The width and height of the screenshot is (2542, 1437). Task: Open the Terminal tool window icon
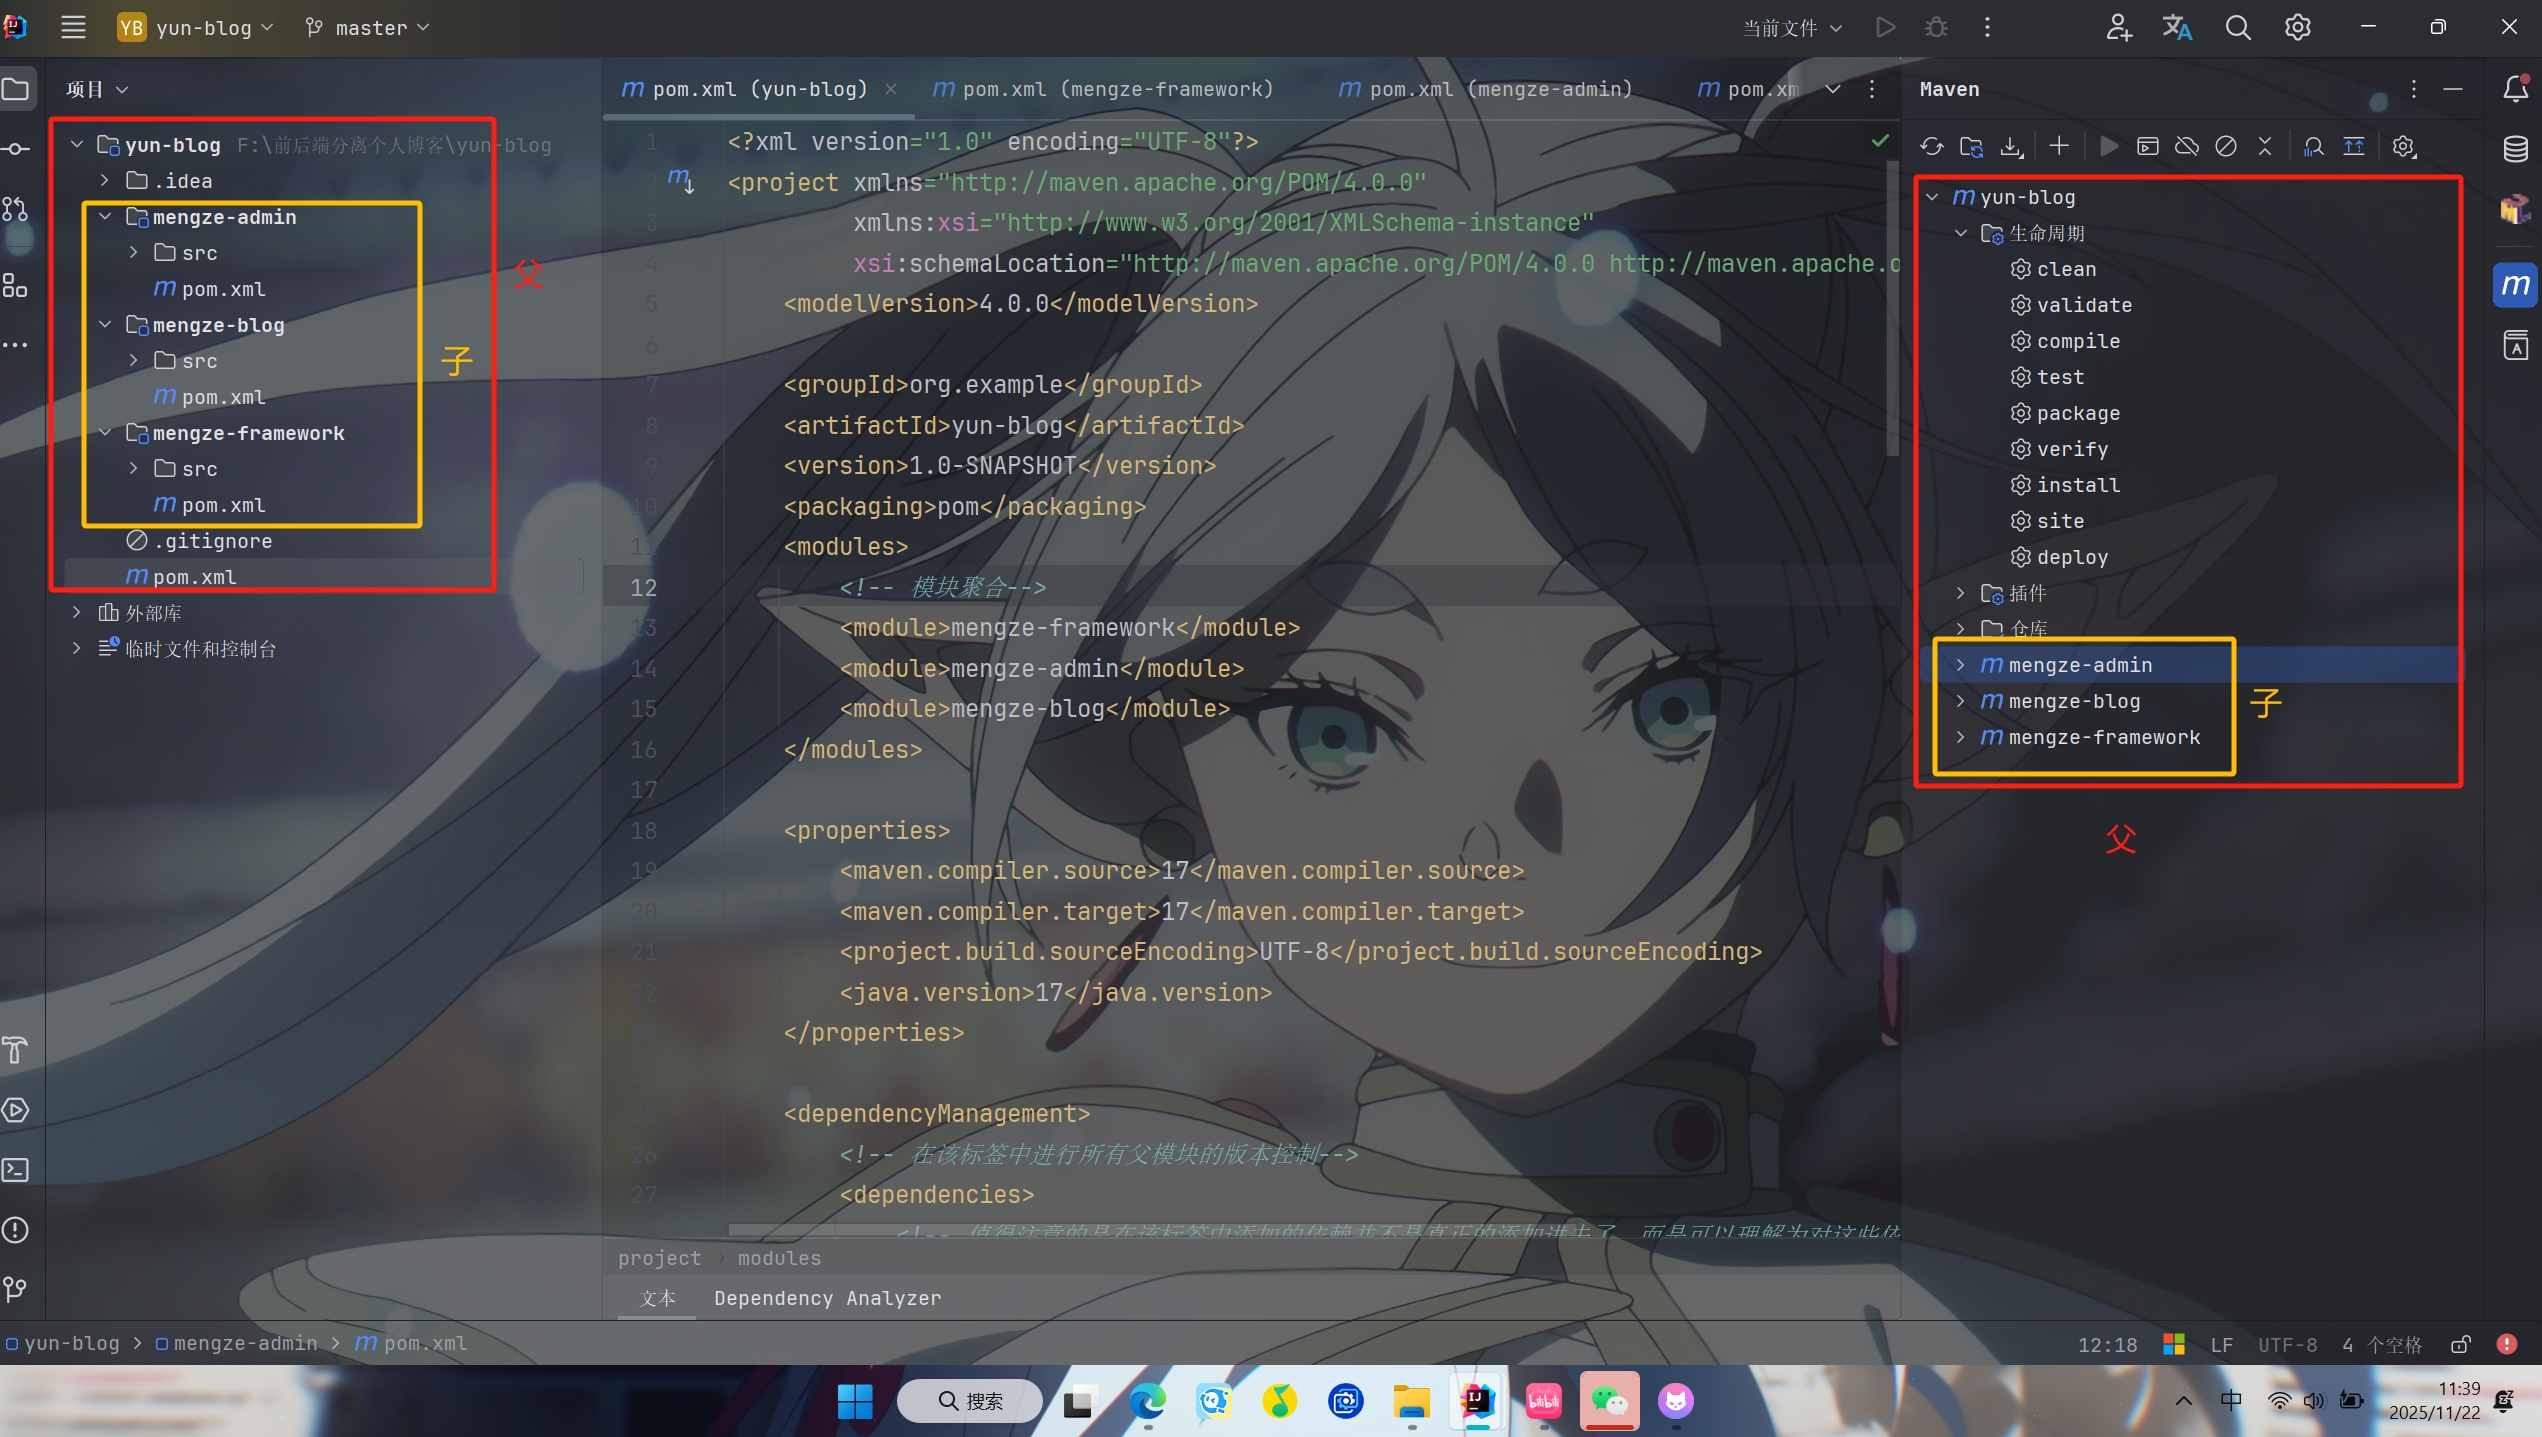click(x=15, y=1170)
